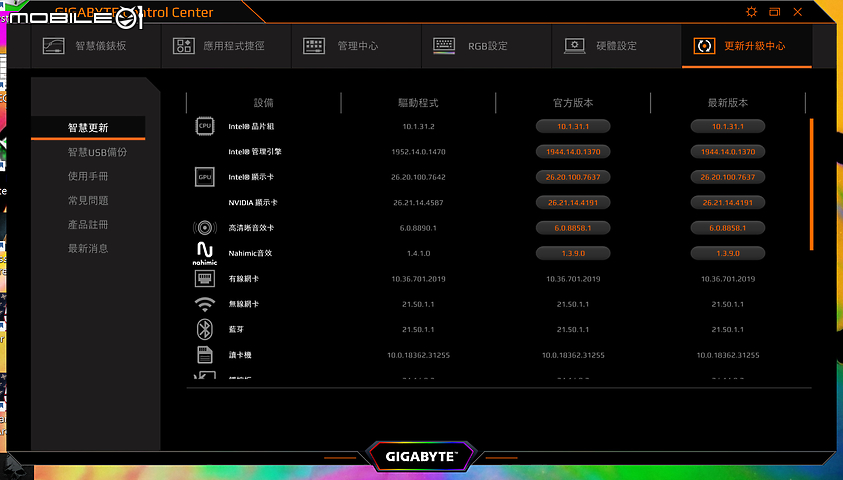The height and width of the screenshot is (480, 843).
Task: Click the Nahimic音效 device name
Action: (250, 253)
